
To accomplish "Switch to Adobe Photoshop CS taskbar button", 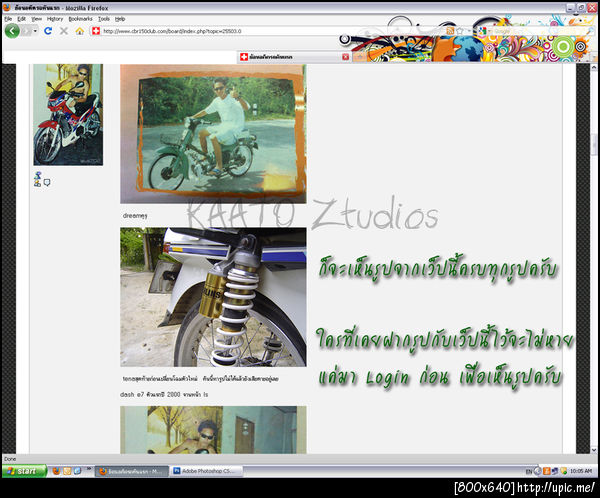I will click(x=207, y=471).
